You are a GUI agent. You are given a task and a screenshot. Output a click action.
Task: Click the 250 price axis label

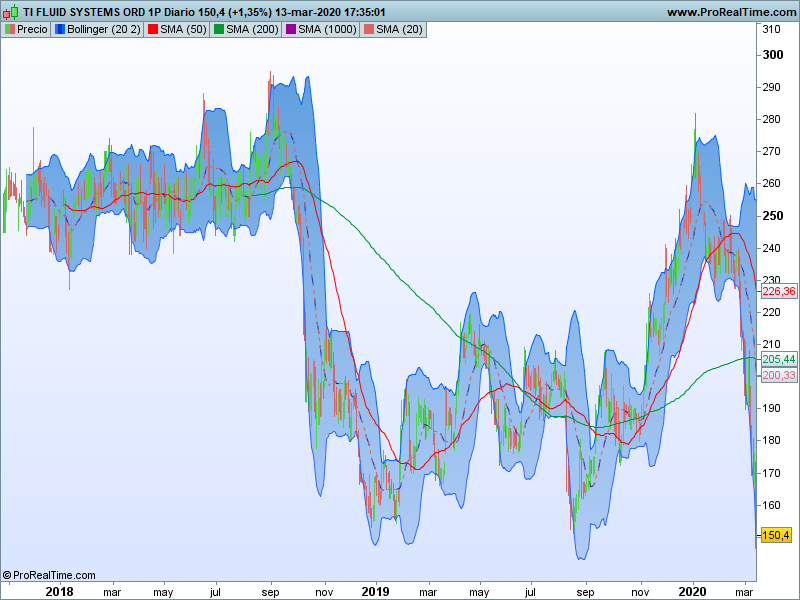pos(772,216)
